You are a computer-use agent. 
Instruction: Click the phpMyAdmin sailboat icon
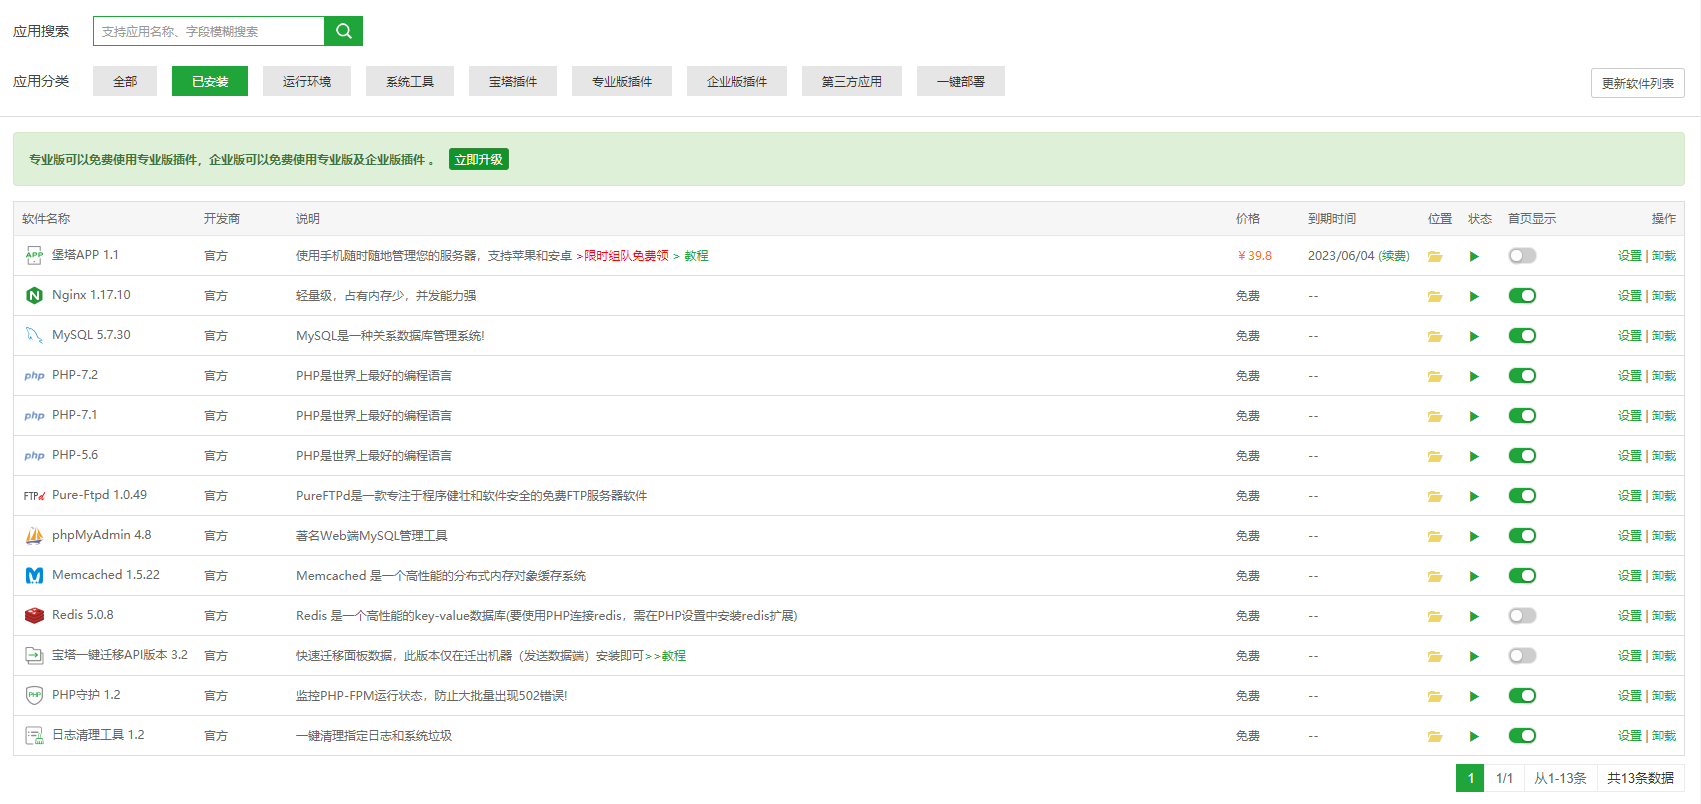click(34, 535)
